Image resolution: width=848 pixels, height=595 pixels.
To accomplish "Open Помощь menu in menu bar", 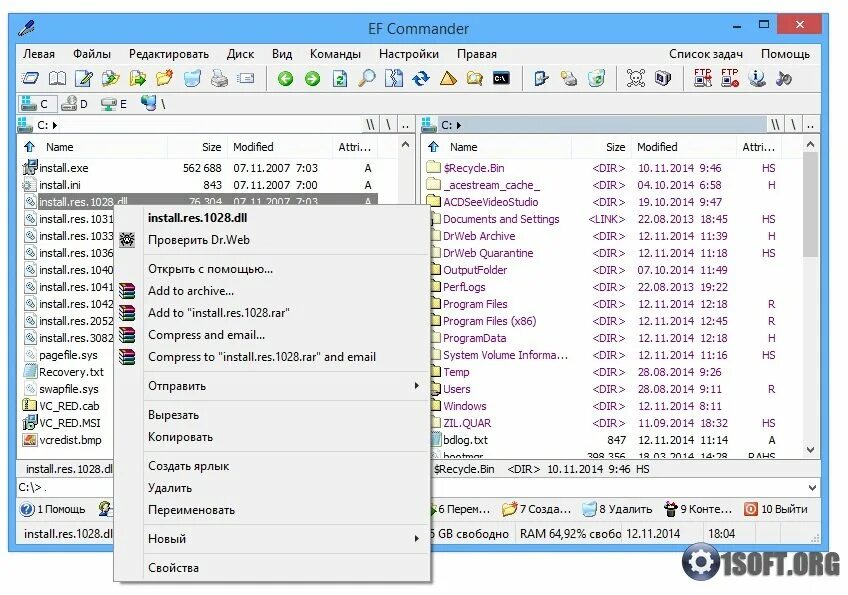I will [x=785, y=54].
